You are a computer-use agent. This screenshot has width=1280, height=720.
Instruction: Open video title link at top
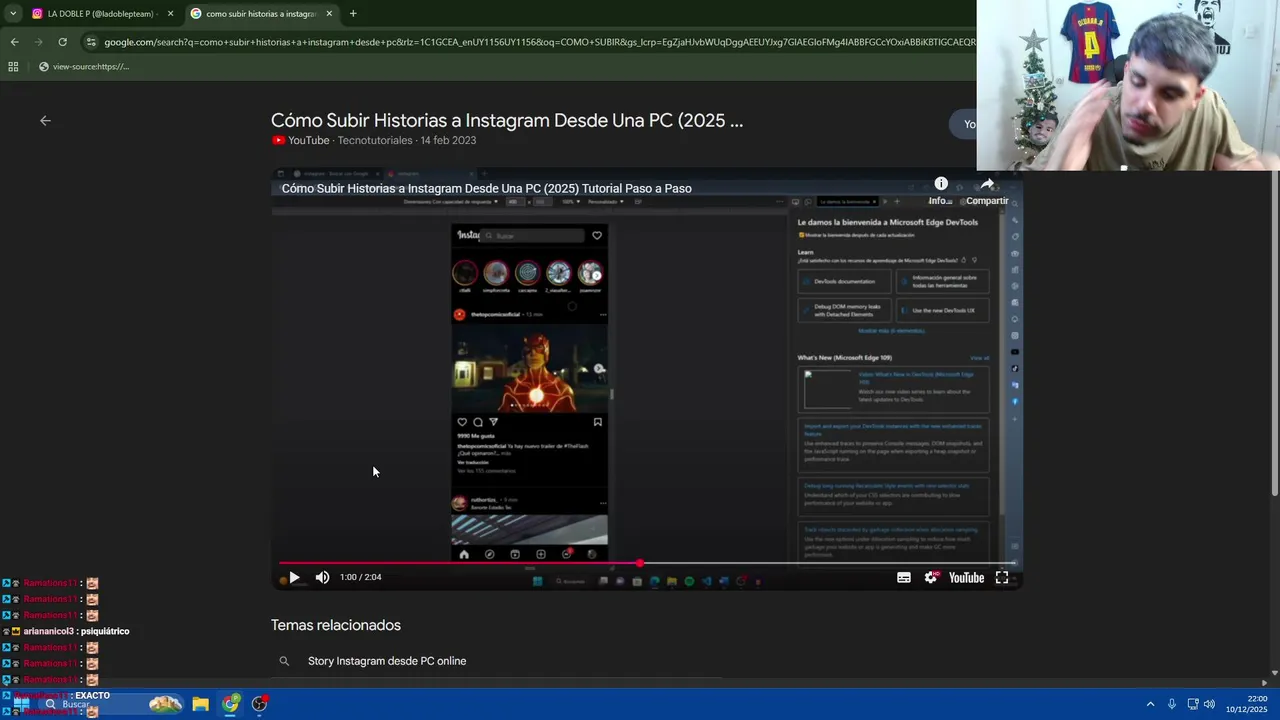point(507,120)
